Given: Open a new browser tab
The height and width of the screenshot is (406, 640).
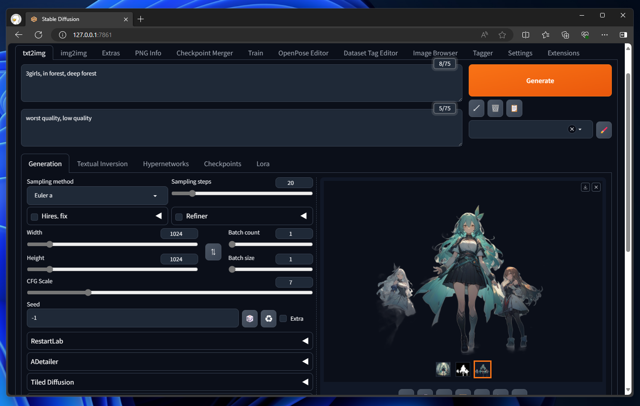Looking at the screenshot, I should pyautogui.click(x=140, y=19).
